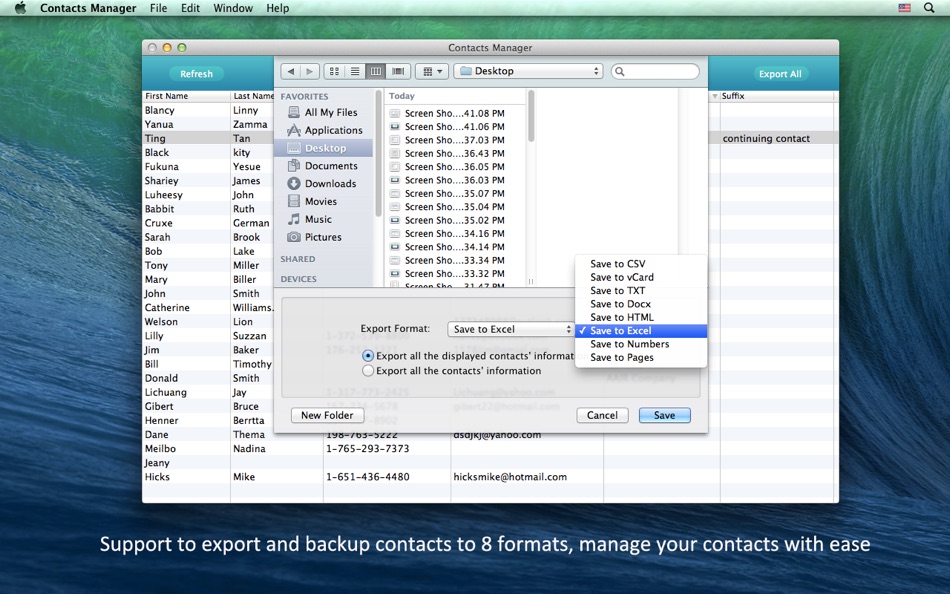Click phone number 1-765-293-7373
The image size is (950, 594).
point(368,449)
